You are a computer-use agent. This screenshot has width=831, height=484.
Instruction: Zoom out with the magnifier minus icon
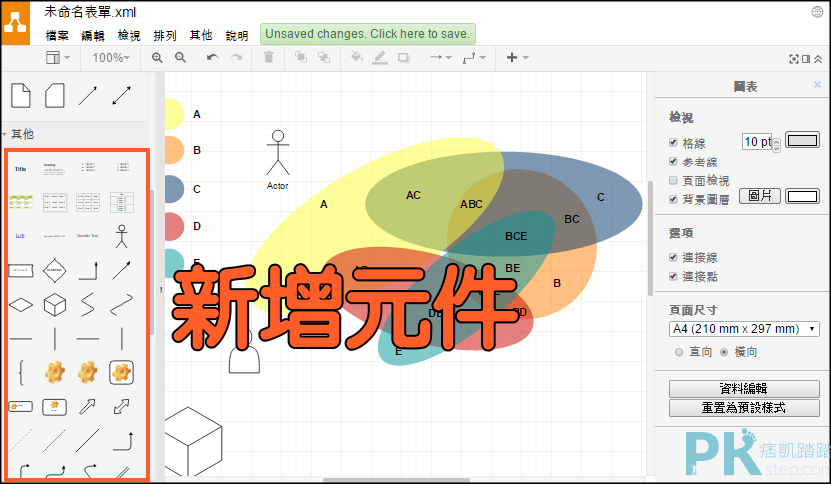click(x=181, y=57)
